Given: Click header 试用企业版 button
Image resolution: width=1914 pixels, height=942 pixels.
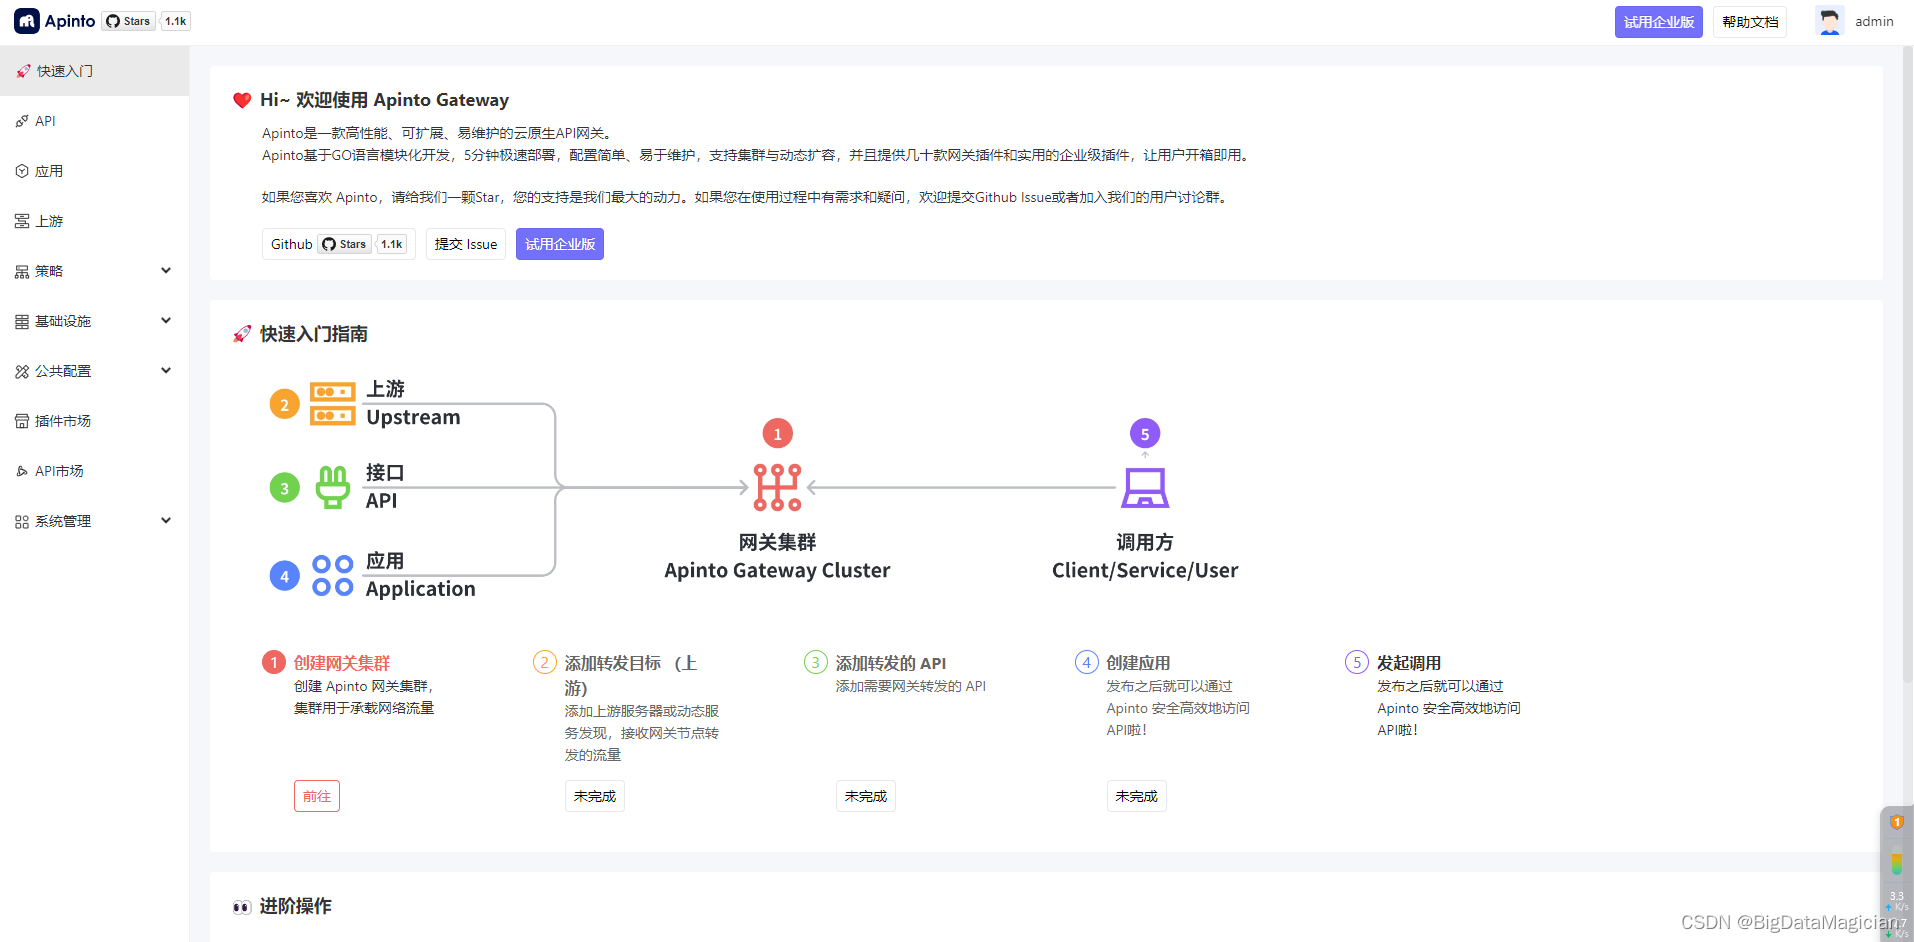Looking at the screenshot, I should click(x=1659, y=22).
